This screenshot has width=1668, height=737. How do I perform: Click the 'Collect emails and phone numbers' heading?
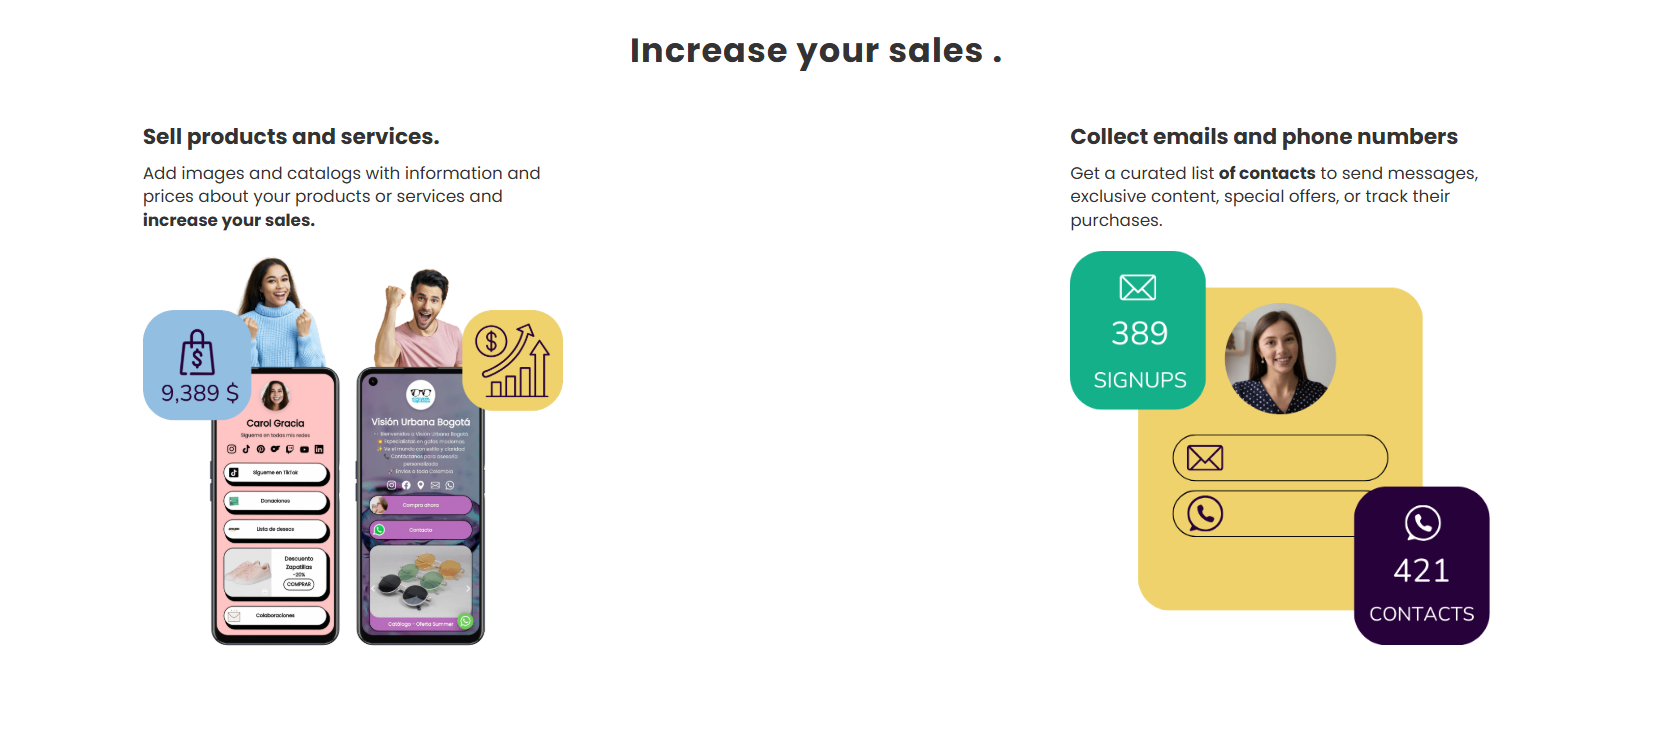(1264, 136)
